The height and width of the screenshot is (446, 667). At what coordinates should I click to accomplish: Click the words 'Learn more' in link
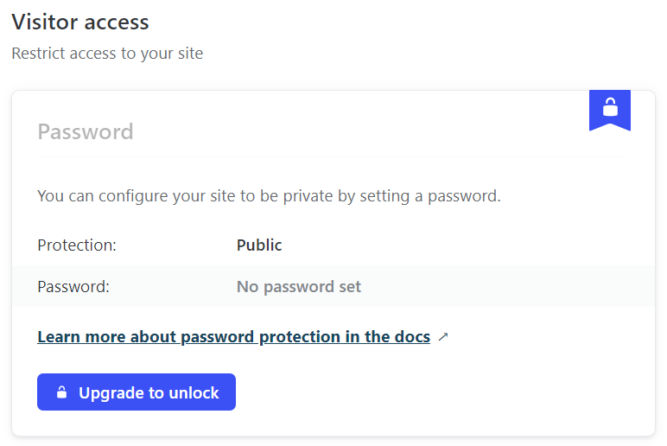coord(82,337)
